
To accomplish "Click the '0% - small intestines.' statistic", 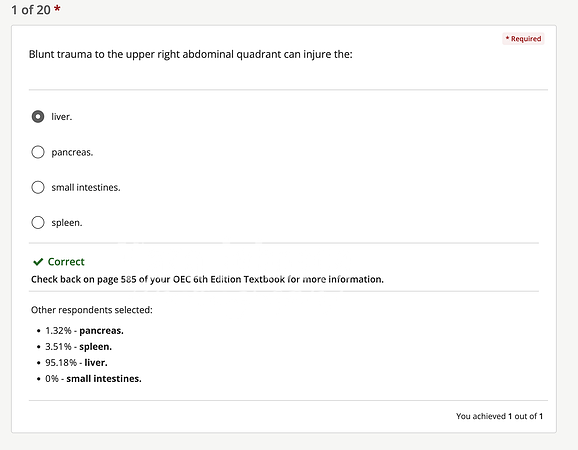I will tap(93, 379).
